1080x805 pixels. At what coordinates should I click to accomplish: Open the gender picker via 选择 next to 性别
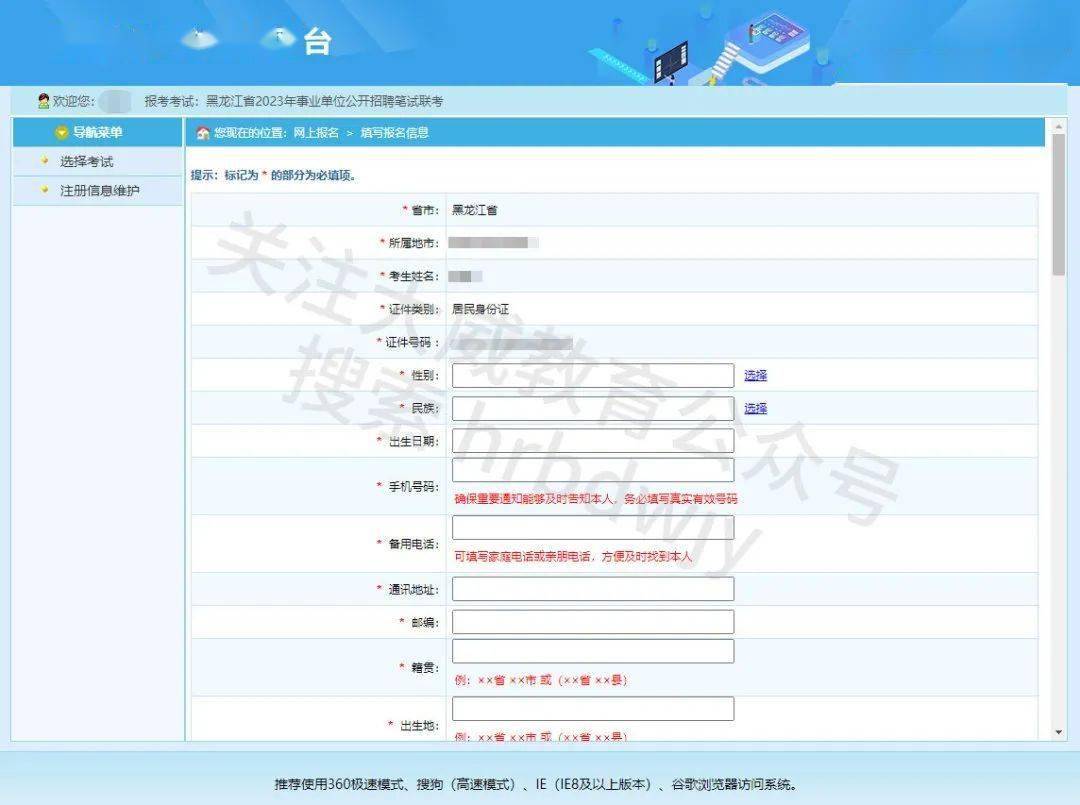pos(754,375)
